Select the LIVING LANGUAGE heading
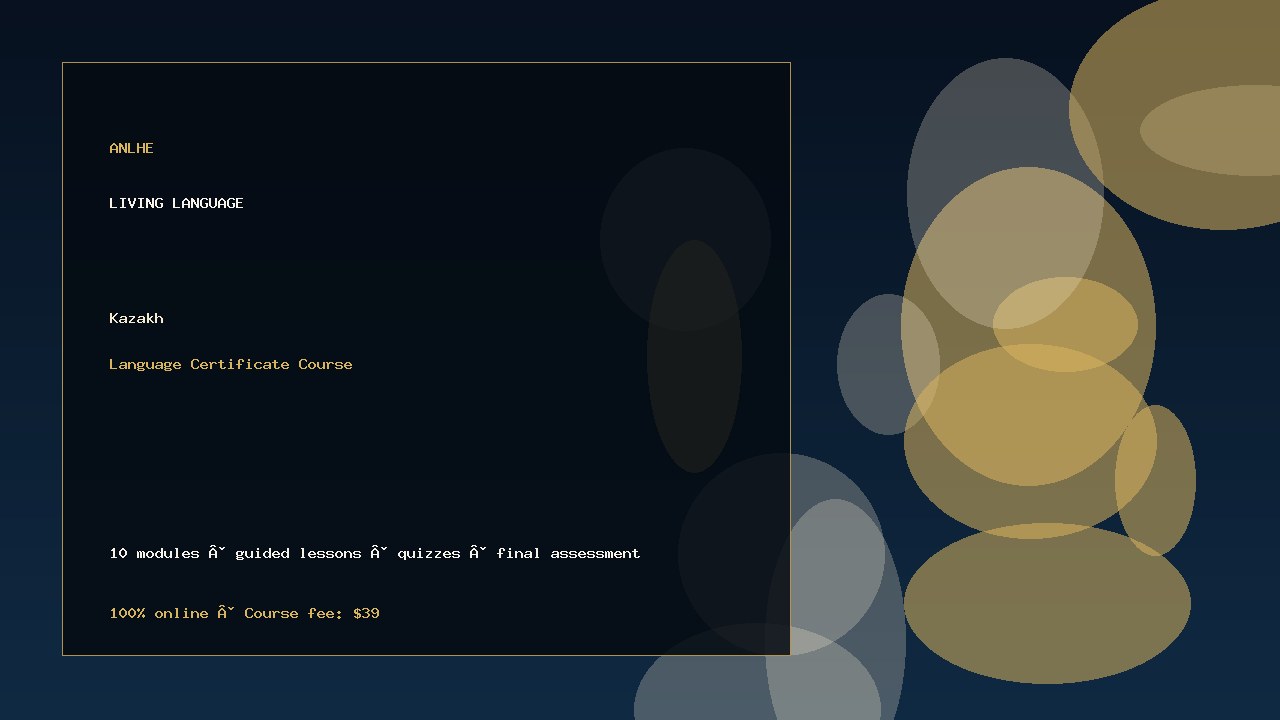1280x720 pixels. click(x=176, y=203)
